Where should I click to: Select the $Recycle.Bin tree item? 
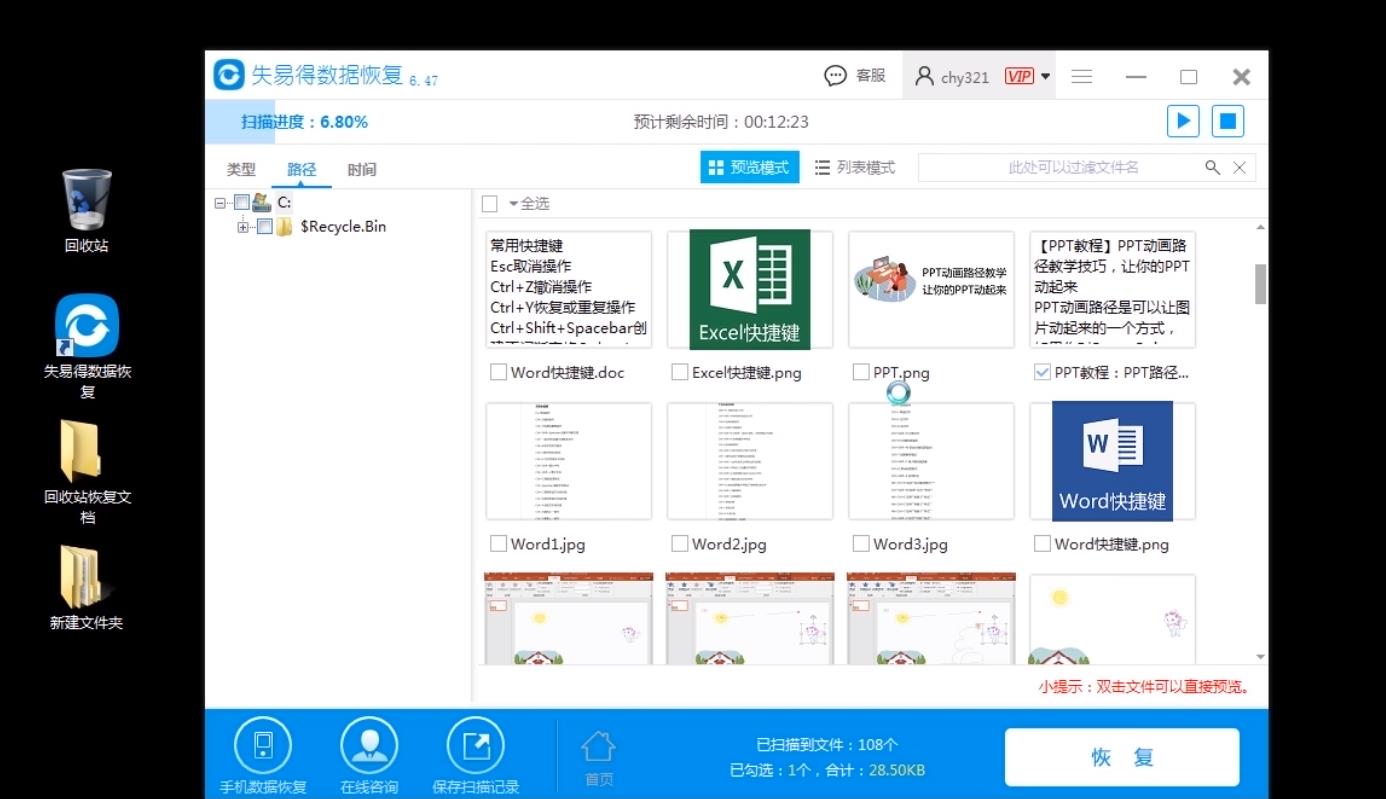(343, 227)
